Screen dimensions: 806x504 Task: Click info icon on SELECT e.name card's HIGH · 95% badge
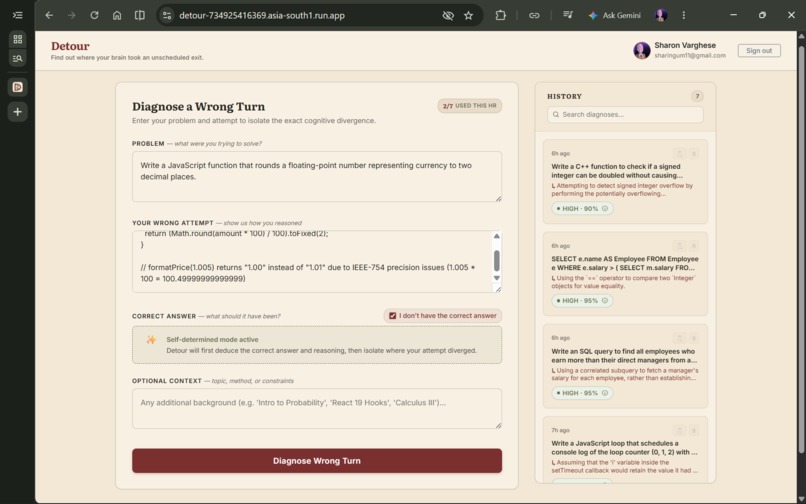605,301
